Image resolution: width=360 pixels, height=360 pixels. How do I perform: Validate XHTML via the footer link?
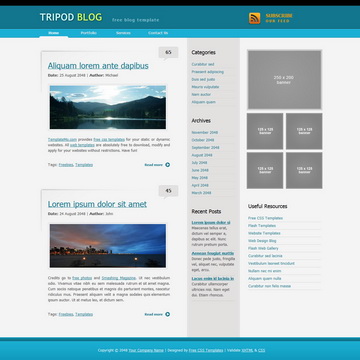pyautogui.click(x=247, y=350)
